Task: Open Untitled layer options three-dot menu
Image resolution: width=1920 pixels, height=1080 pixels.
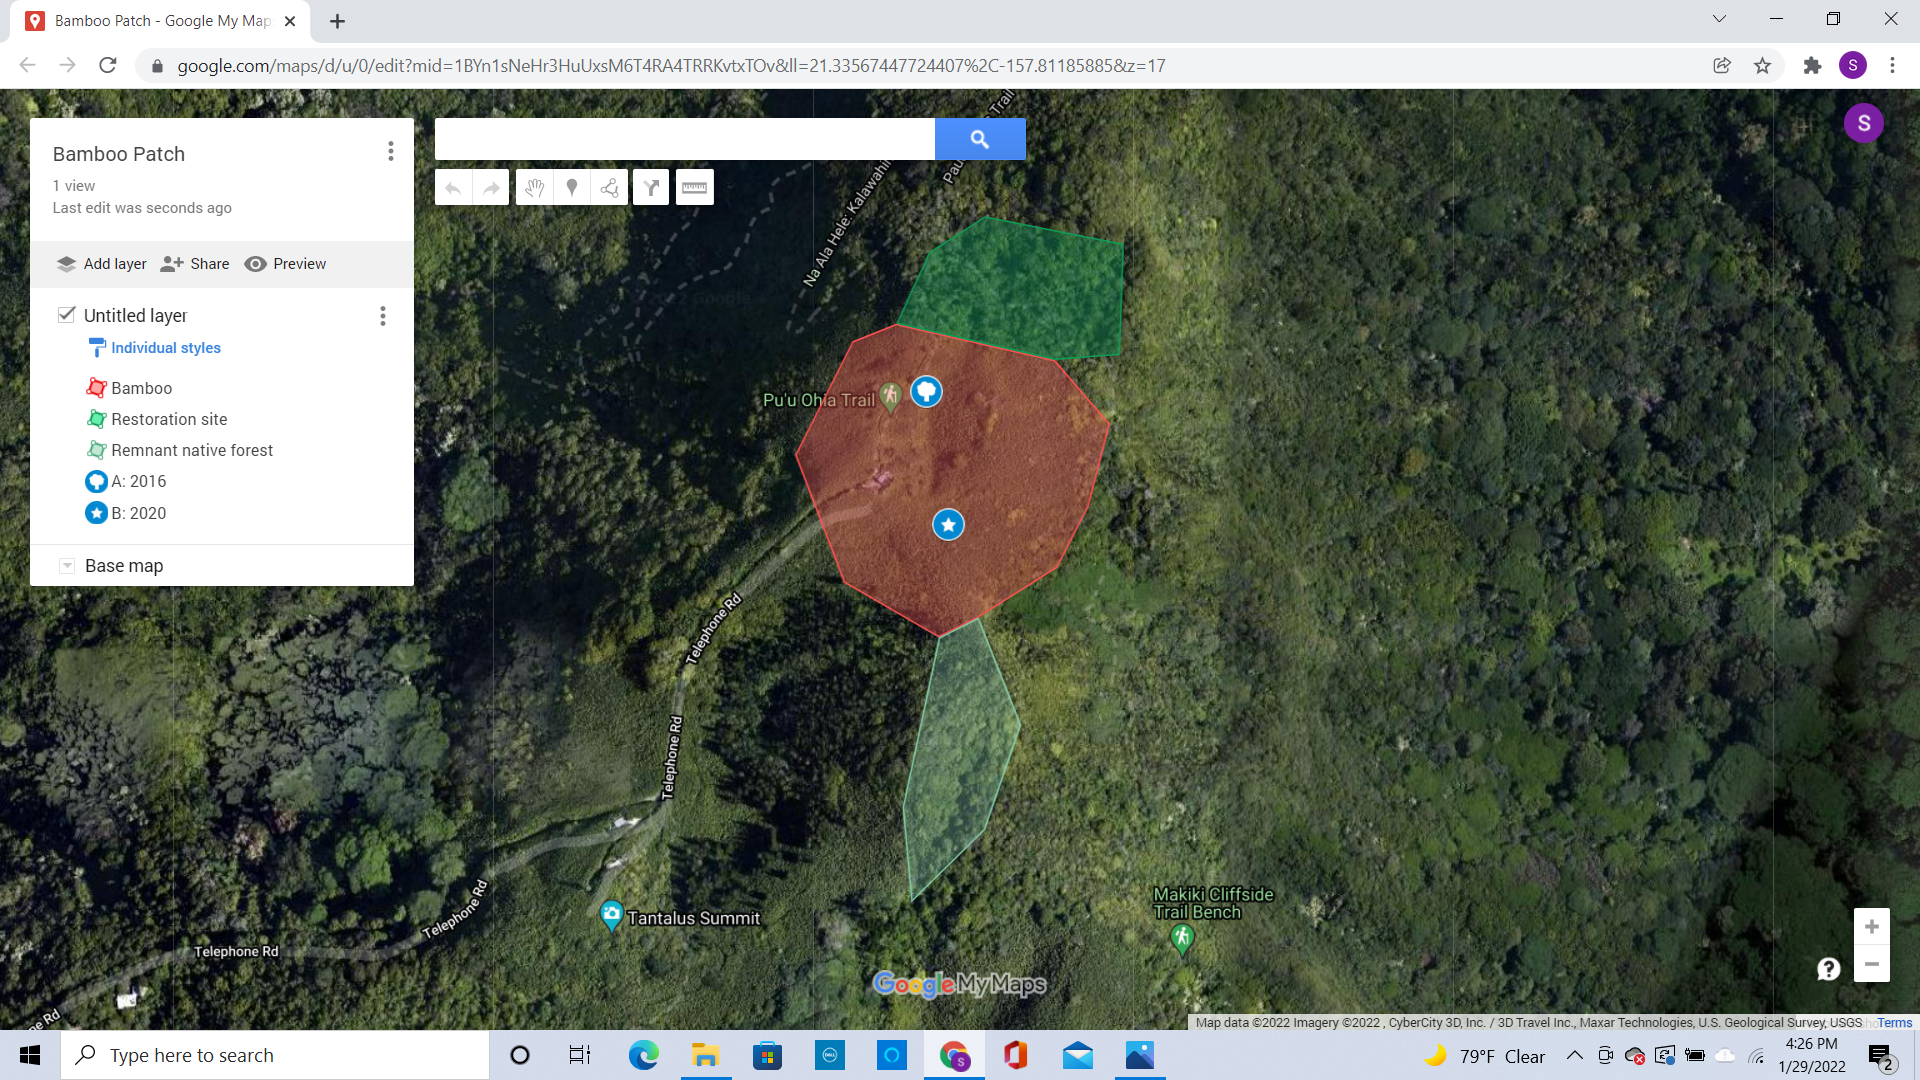Action: click(382, 316)
